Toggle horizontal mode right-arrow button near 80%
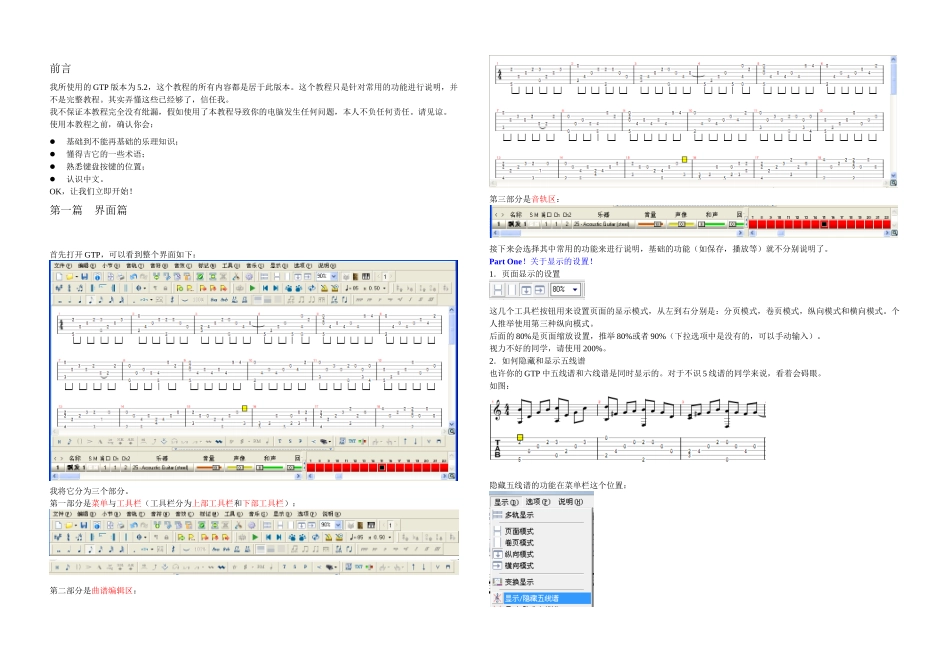The height and width of the screenshot is (672, 950). (540, 290)
